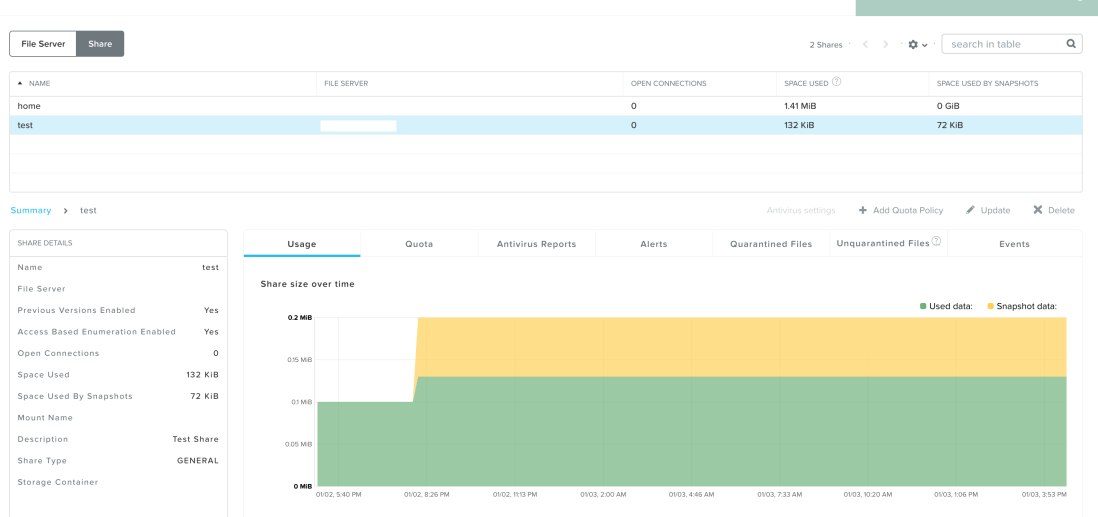Go to the Summary breadcrumb link
Viewport: 1098px width, 517px height.
point(31,210)
